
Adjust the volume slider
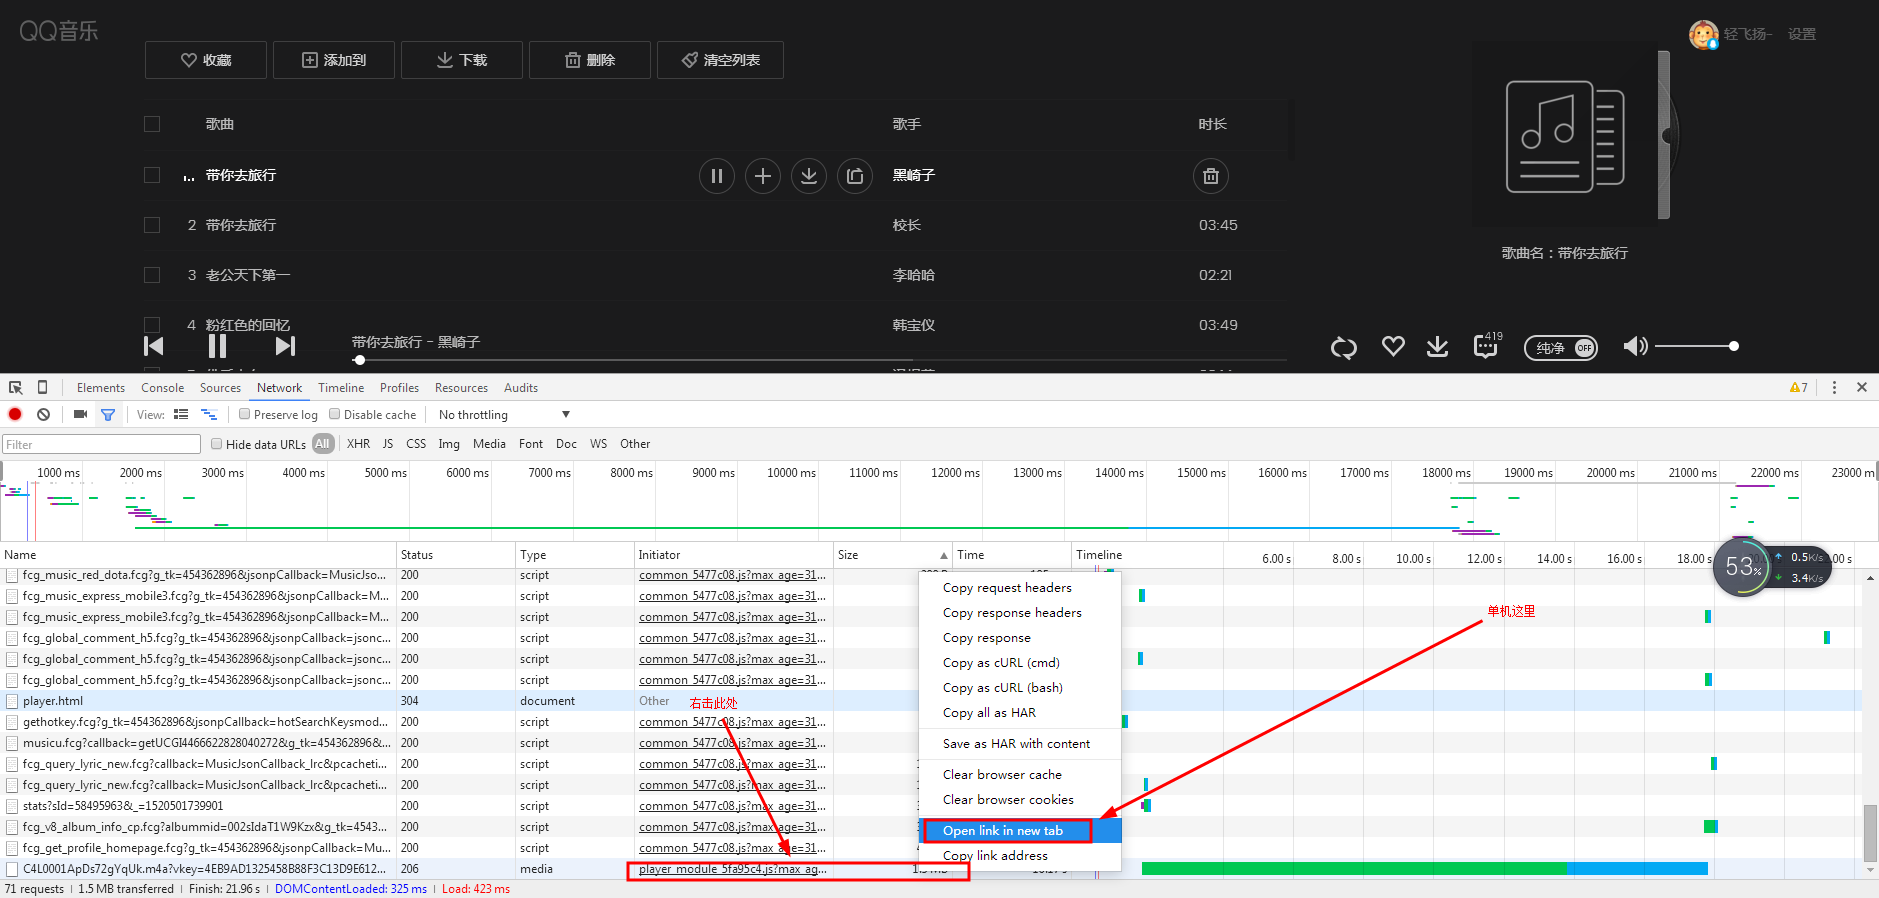tap(1696, 346)
